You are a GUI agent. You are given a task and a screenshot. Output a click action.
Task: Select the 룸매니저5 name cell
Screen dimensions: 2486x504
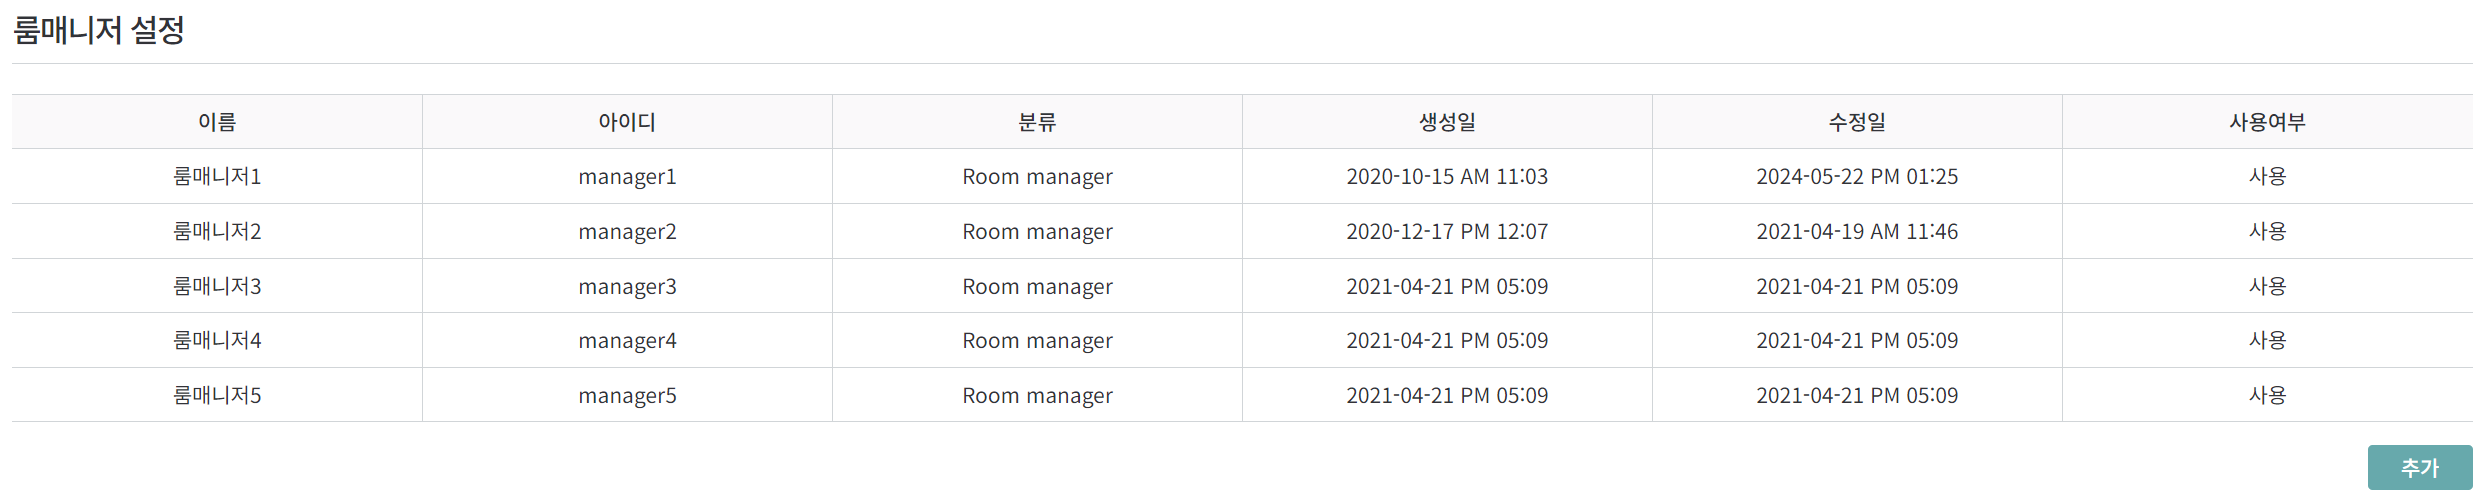(x=217, y=395)
